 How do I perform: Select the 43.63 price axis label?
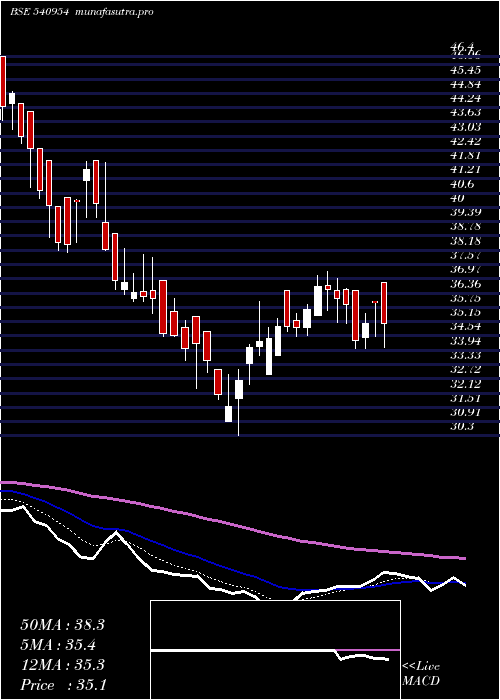click(466, 113)
